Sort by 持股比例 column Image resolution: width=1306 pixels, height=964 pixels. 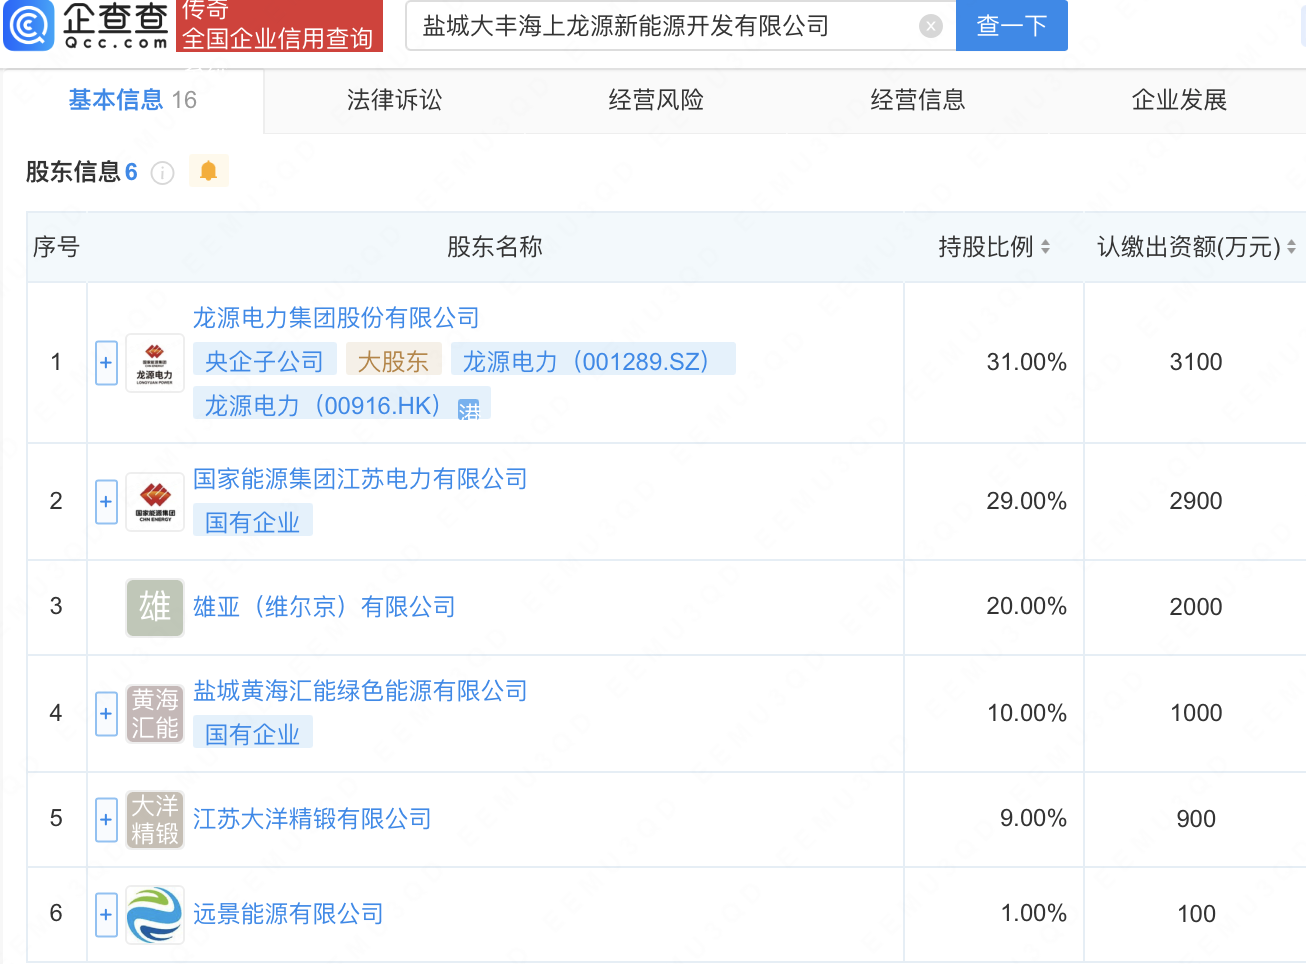[x=1045, y=247]
